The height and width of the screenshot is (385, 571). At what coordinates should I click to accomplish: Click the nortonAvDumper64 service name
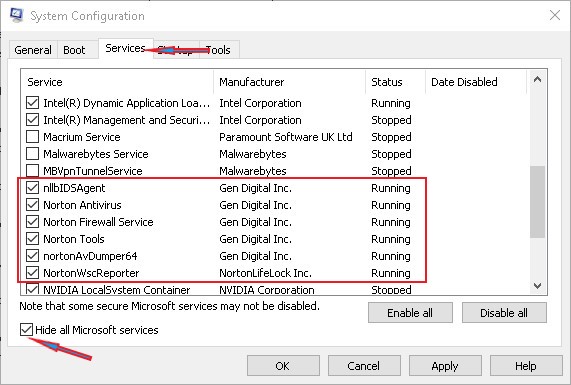[x=90, y=256]
